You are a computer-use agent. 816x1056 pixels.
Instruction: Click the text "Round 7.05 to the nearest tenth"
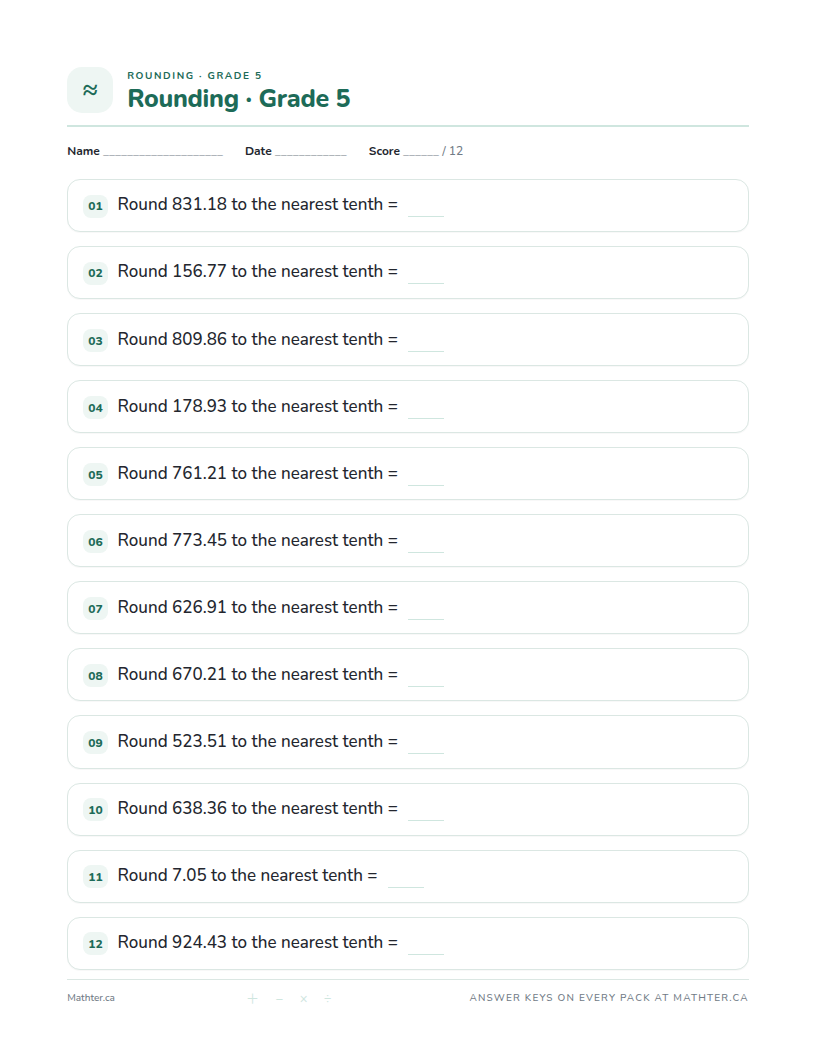click(240, 875)
